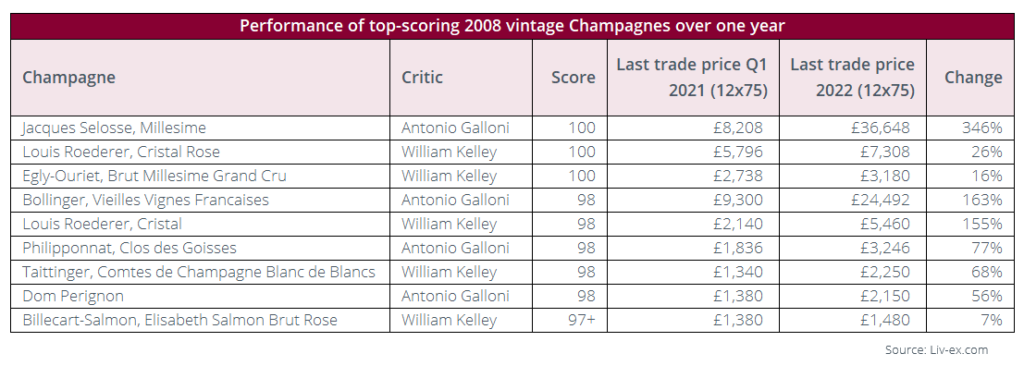Click the 346% change value
This screenshot has height=366, width=1024.
982,128
